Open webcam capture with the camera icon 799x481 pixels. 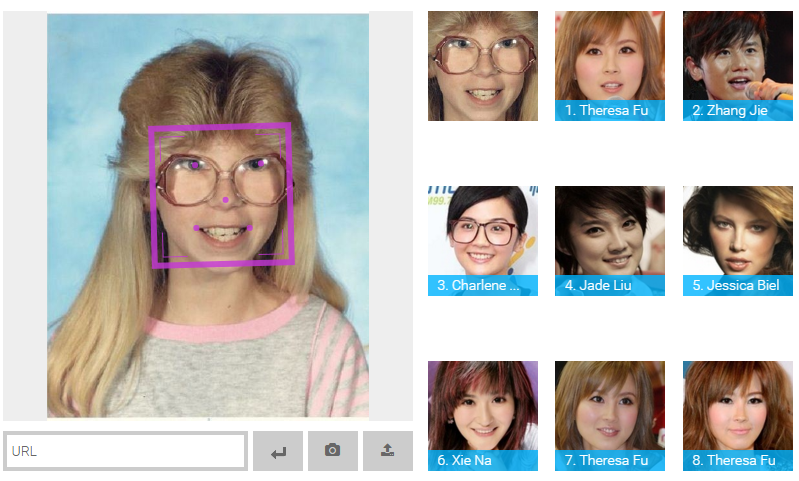pos(333,451)
